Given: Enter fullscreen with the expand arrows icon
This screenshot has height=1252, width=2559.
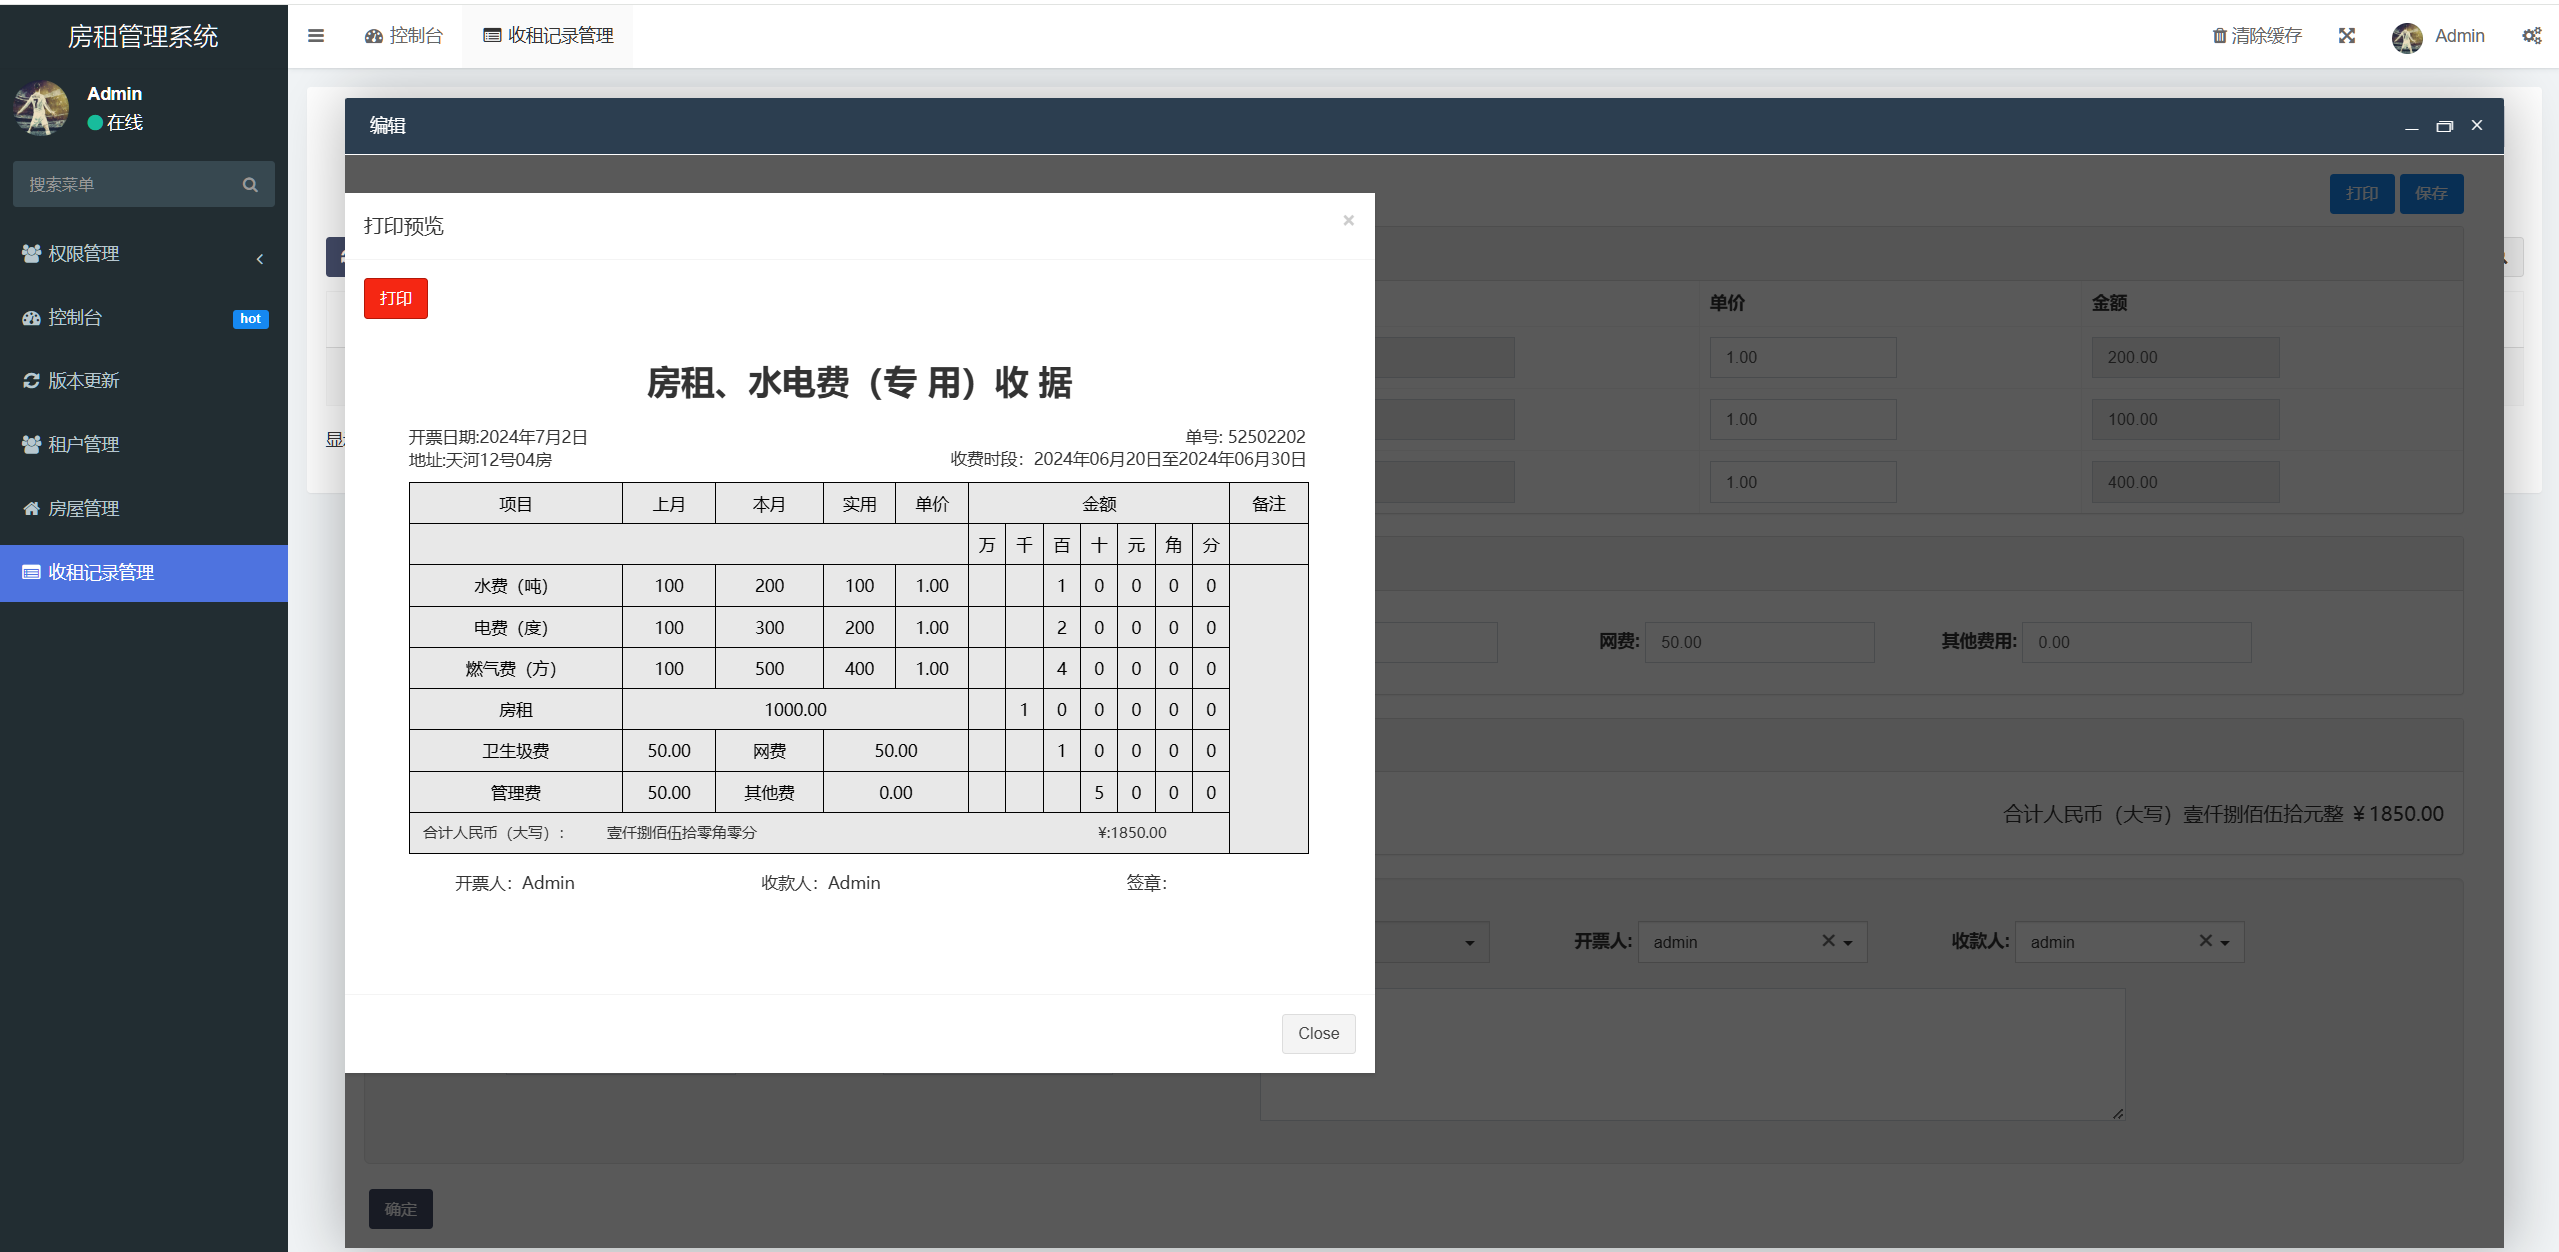Looking at the screenshot, I should (x=2346, y=35).
